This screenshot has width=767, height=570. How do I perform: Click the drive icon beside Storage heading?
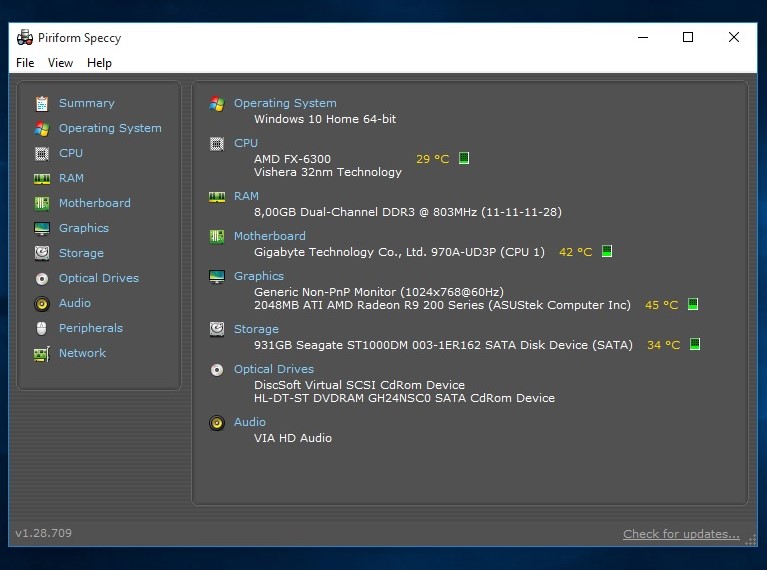coord(217,329)
